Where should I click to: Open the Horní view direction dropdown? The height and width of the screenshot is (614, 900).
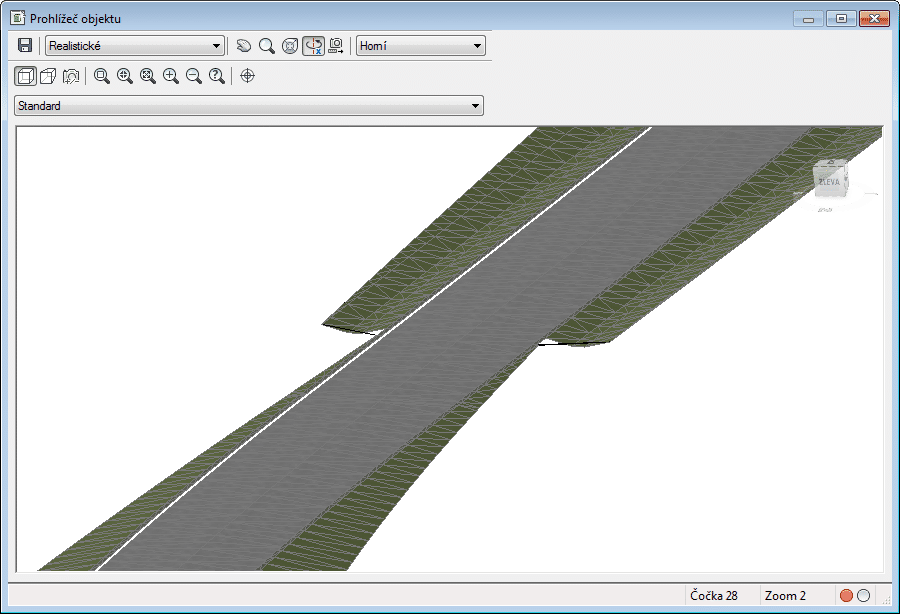pyautogui.click(x=421, y=46)
